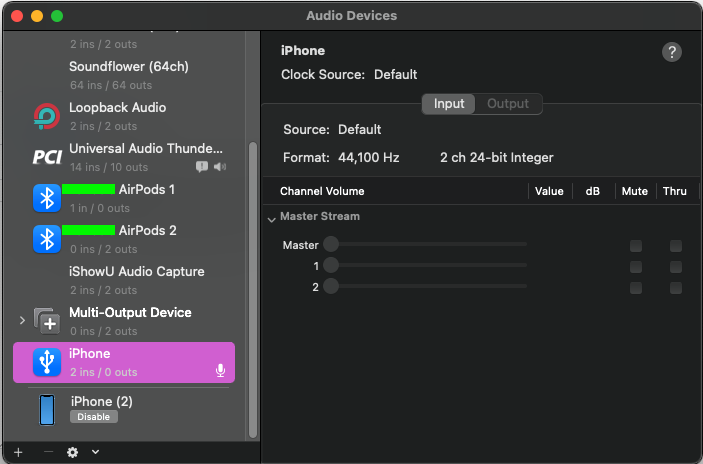Toggle Mute checkbox for channel 2

(635, 288)
